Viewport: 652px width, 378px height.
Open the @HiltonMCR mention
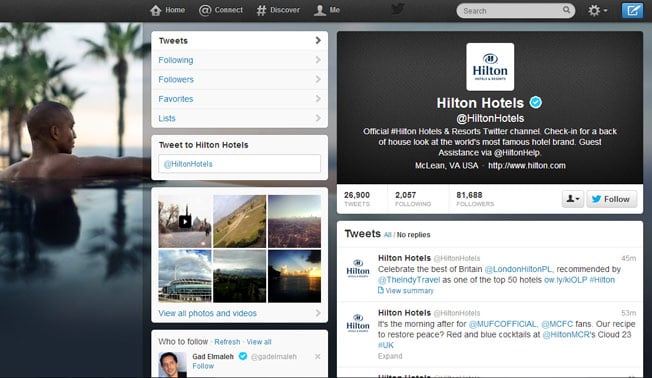(566, 335)
